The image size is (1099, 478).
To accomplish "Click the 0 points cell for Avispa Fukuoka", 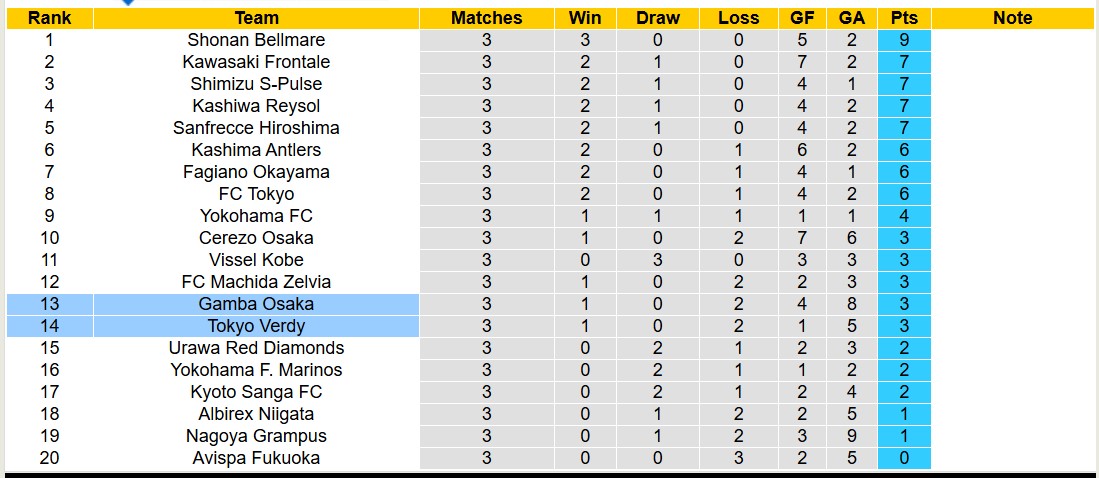I will 904,458.
